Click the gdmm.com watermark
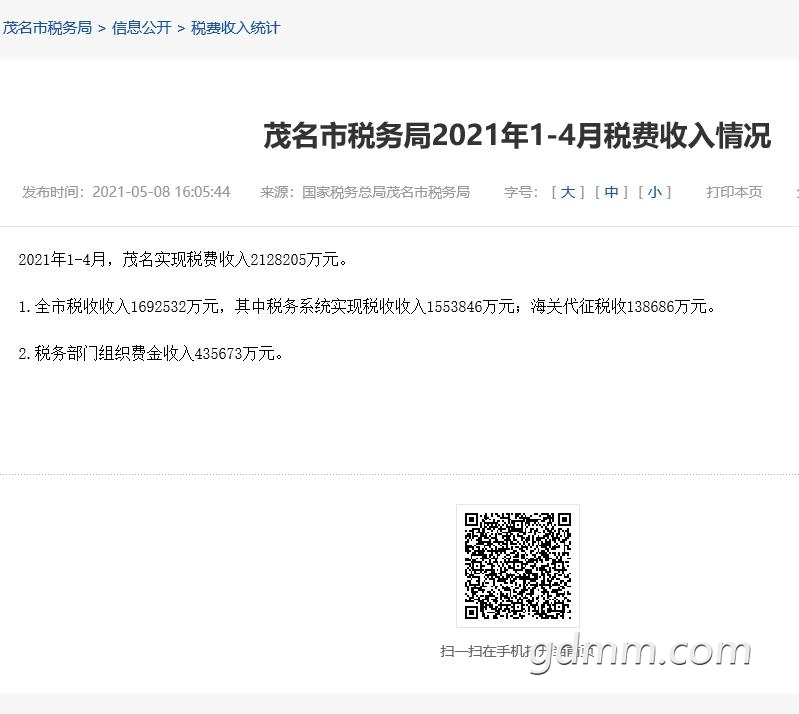This screenshot has height=714, width=799. (640, 651)
